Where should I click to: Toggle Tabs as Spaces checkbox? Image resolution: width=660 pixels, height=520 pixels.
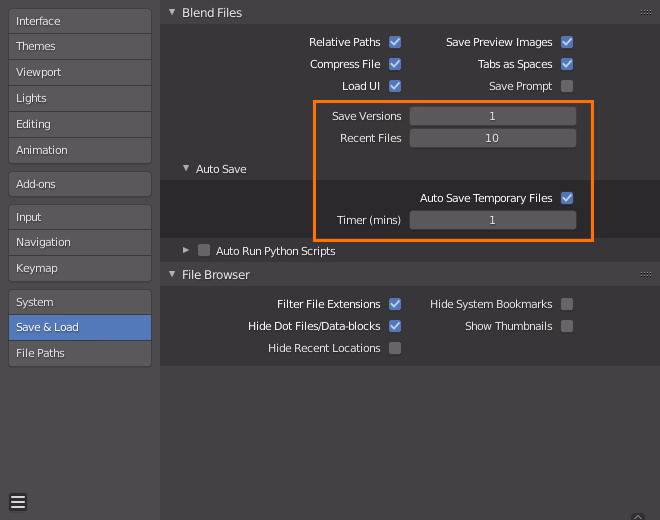pos(567,64)
